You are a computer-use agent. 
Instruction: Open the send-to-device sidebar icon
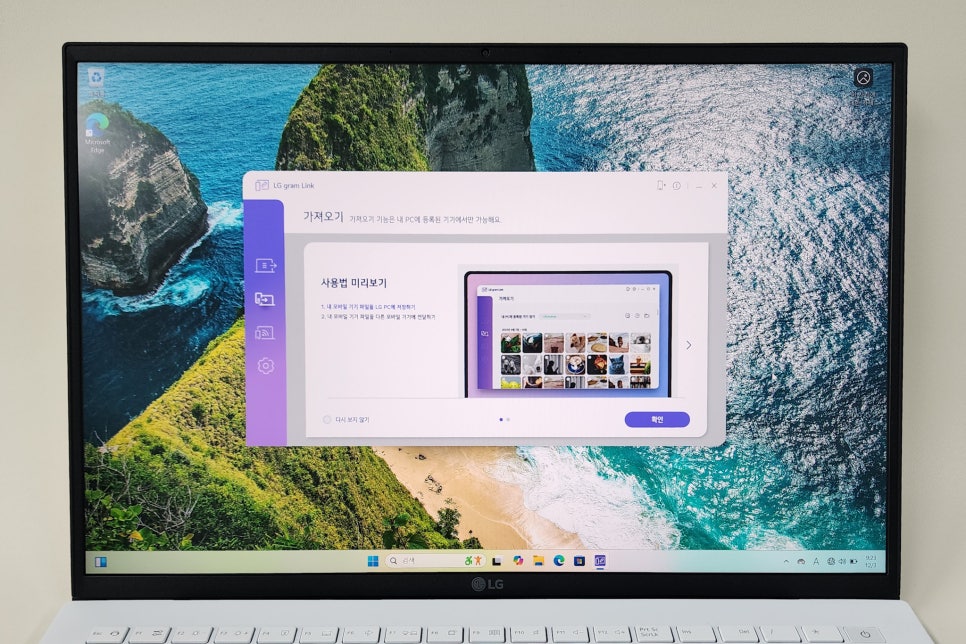coord(266,266)
